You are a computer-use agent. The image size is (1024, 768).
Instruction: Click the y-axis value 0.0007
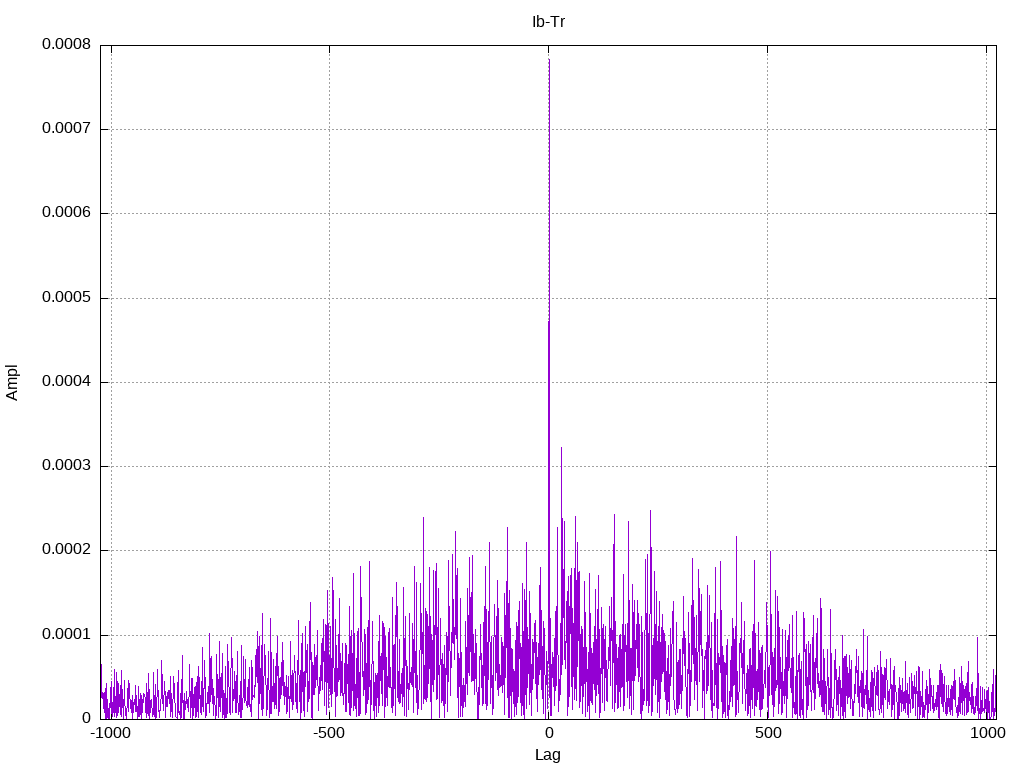[66, 129]
